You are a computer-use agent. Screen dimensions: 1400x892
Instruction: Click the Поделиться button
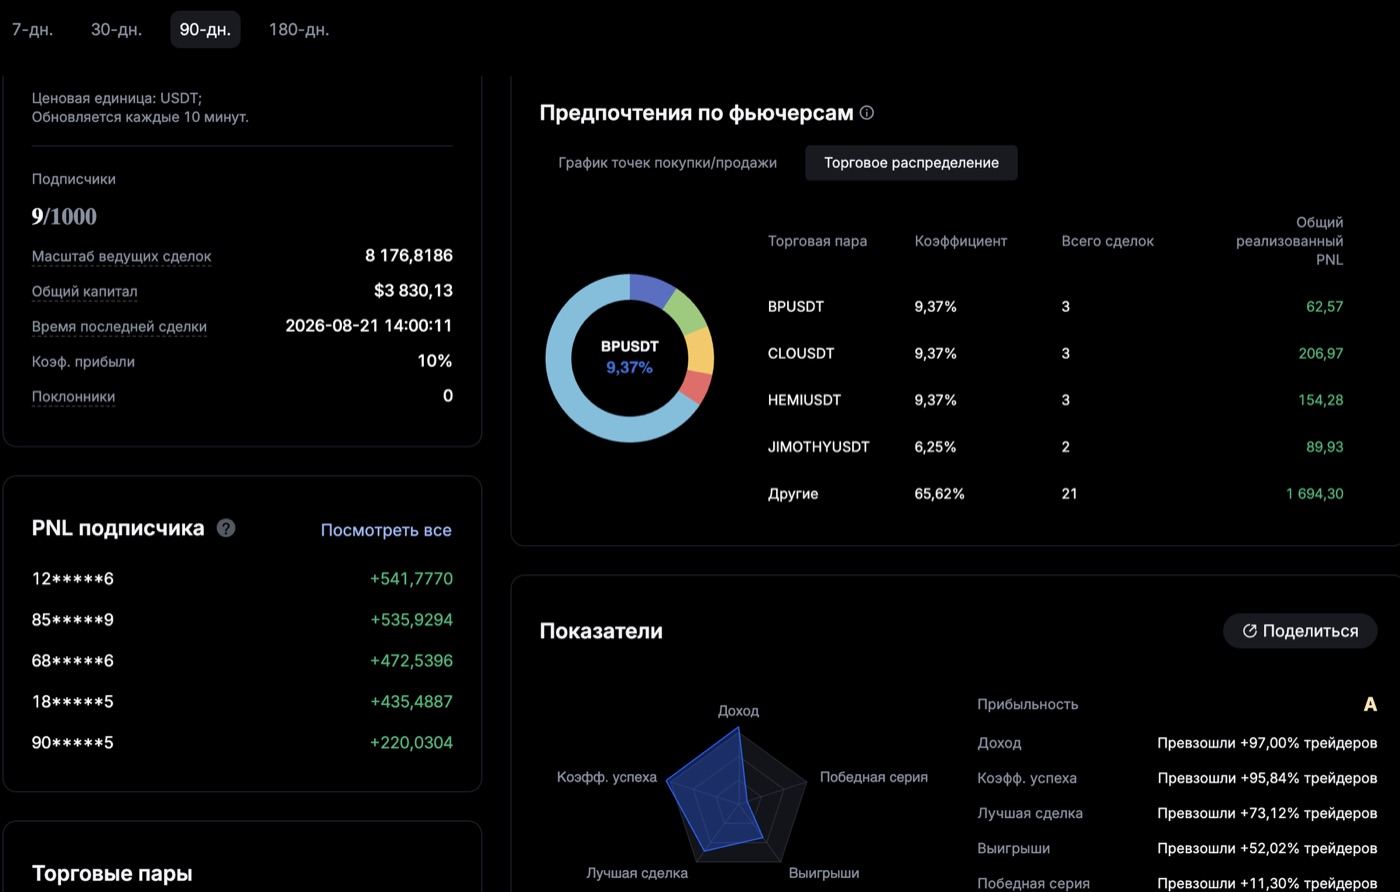(x=1300, y=631)
